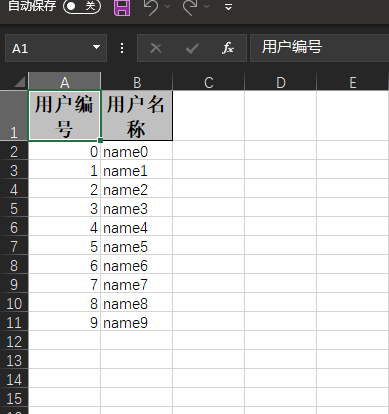Click cell A1 with 用户编号
389x414 pixels.
pos(64,115)
